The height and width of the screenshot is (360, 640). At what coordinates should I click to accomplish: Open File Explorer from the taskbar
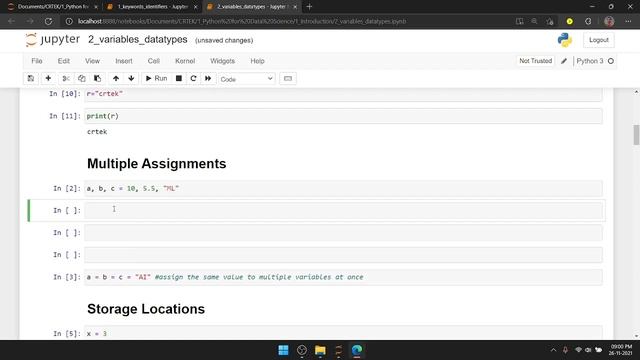[x=320, y=350]
